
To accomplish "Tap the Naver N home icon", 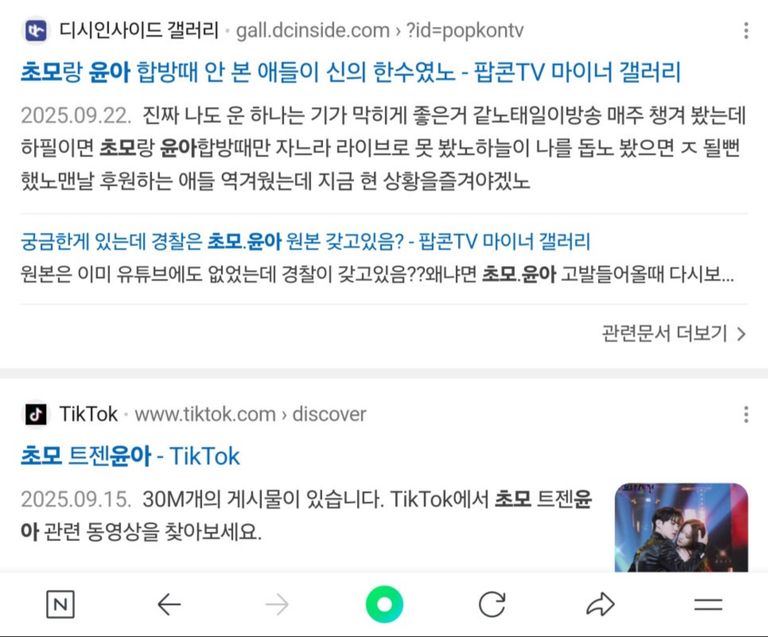I will [60, 604].
